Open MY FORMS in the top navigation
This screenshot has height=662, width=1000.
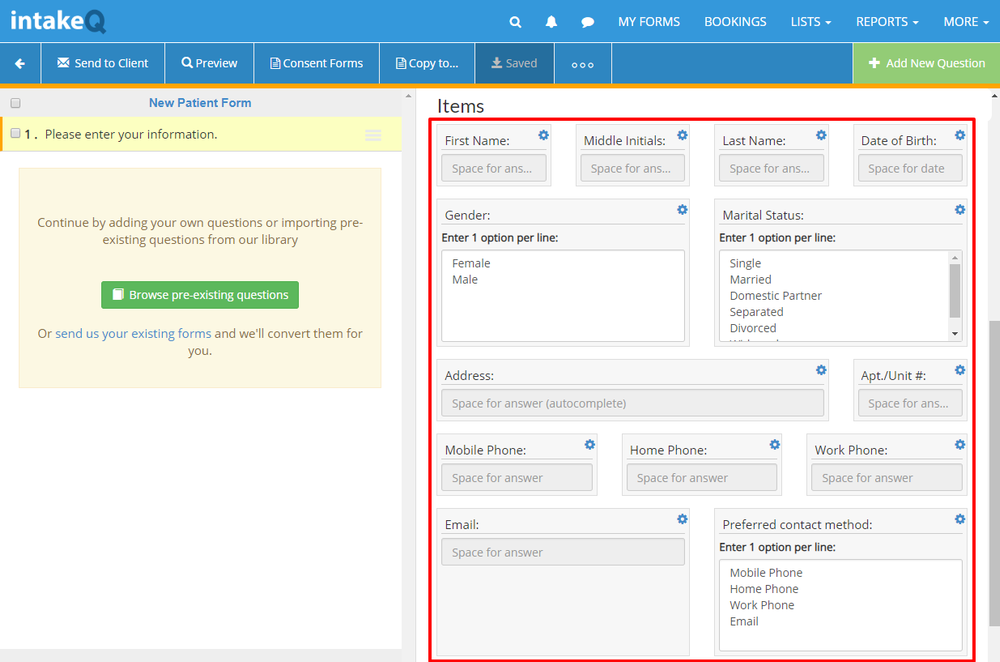pos(649,22)
